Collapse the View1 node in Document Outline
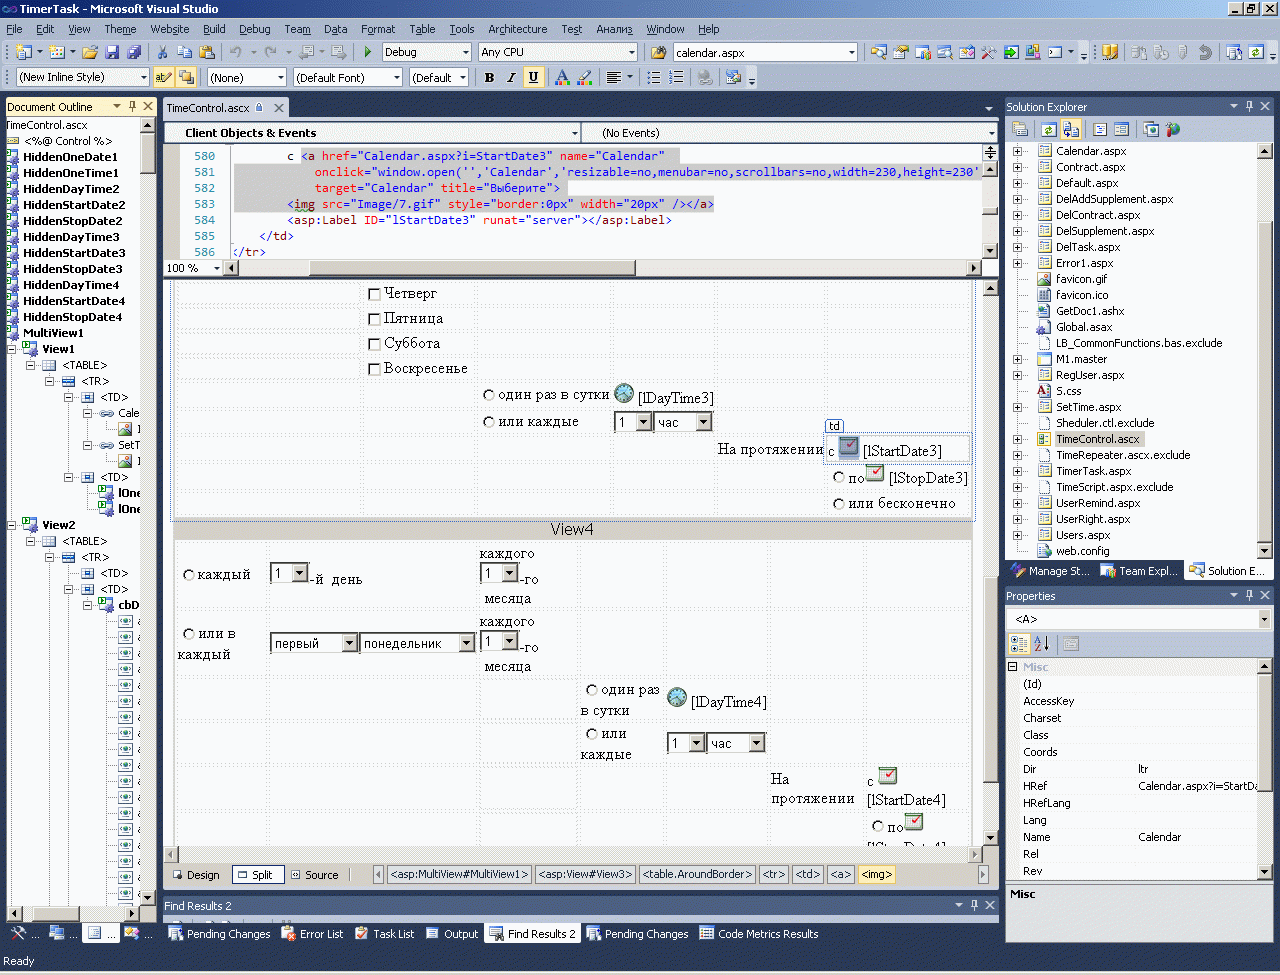 13,349
